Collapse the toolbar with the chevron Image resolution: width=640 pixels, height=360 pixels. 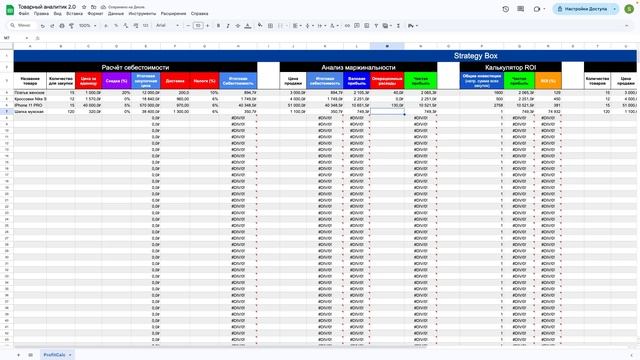tap(627, 26)
